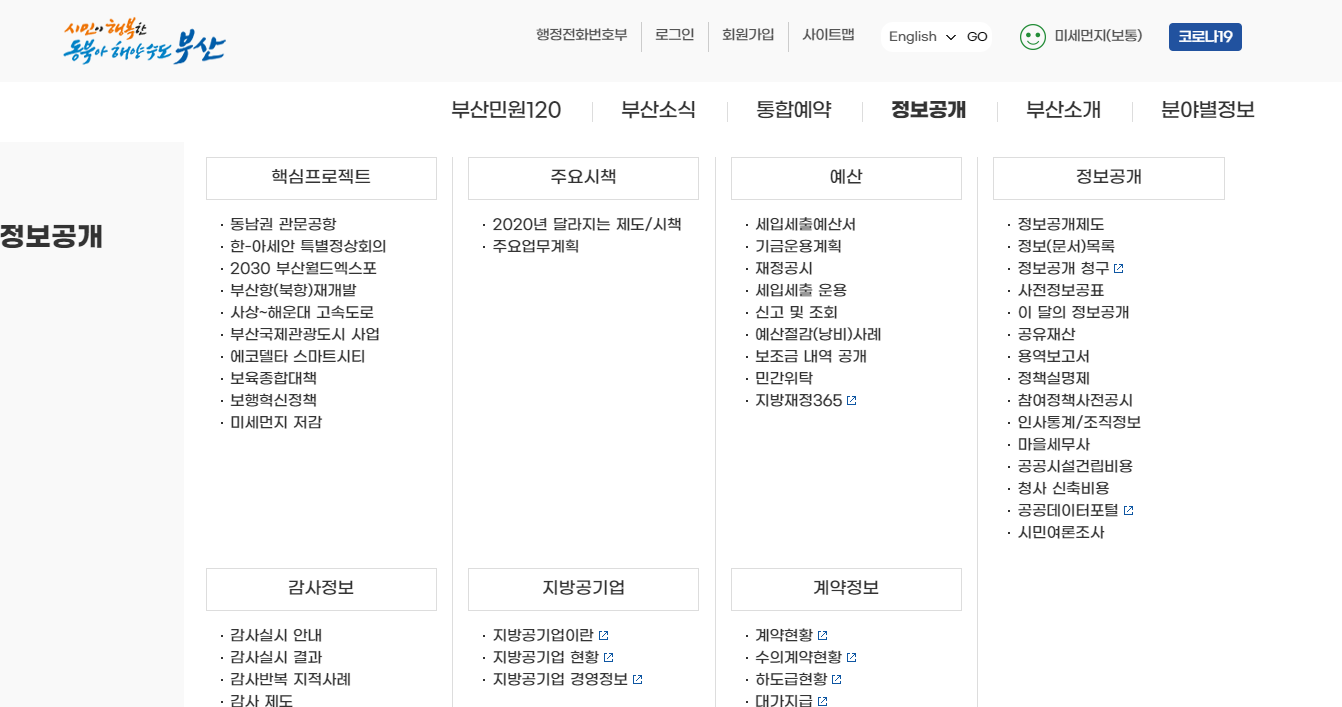The height and width of the screenshot is (707, 1342).
Task: Click the 주요시책 section header
Action: click(583, 178)
